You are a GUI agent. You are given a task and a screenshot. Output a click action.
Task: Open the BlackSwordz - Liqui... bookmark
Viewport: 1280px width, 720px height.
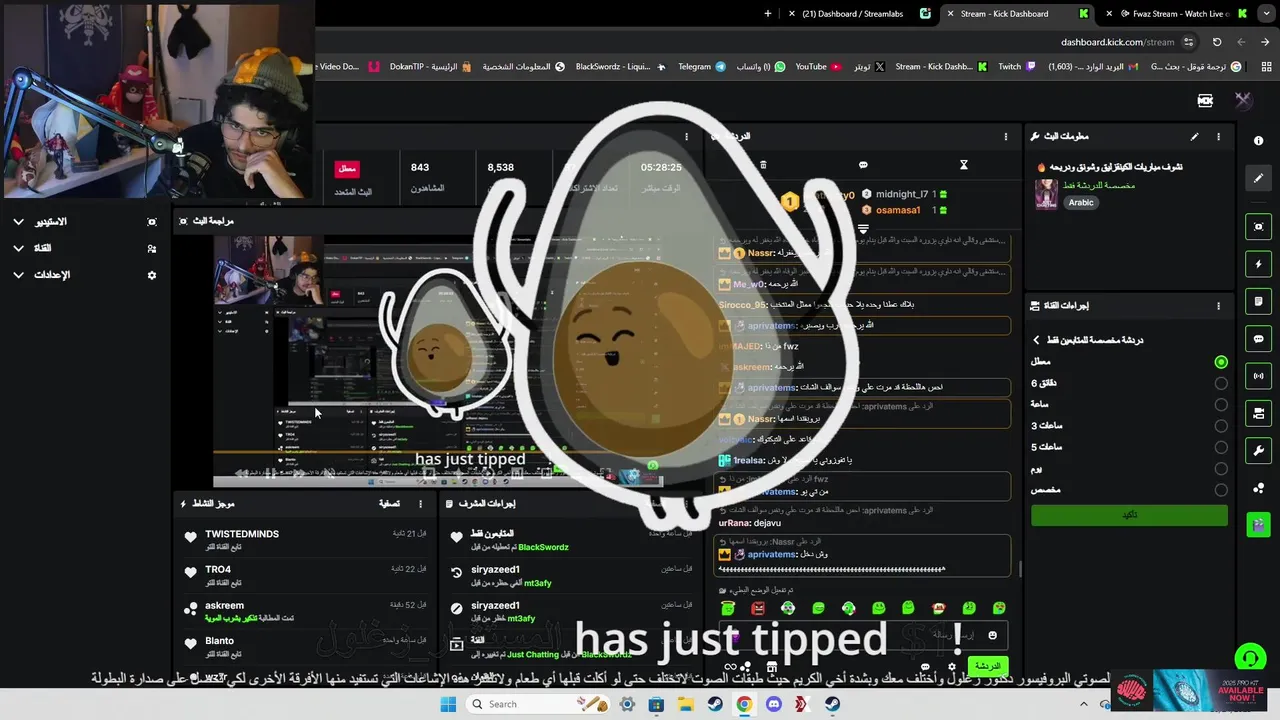click(619, 67)
